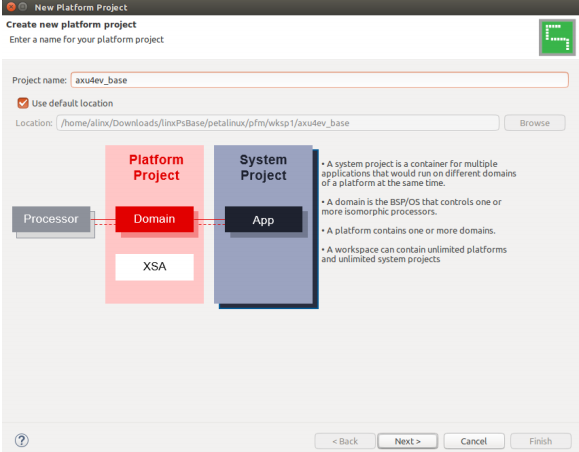Click the XSA box in the diagram
Image resolution: width=579 pixels, height=452 pixels.
[x=154, y=267]
